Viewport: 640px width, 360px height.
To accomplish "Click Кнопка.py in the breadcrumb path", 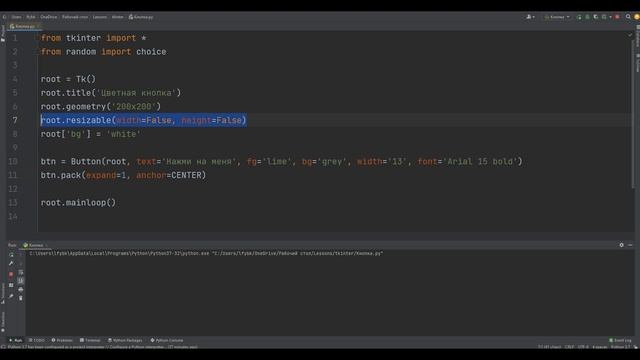I will click(141, 17).
